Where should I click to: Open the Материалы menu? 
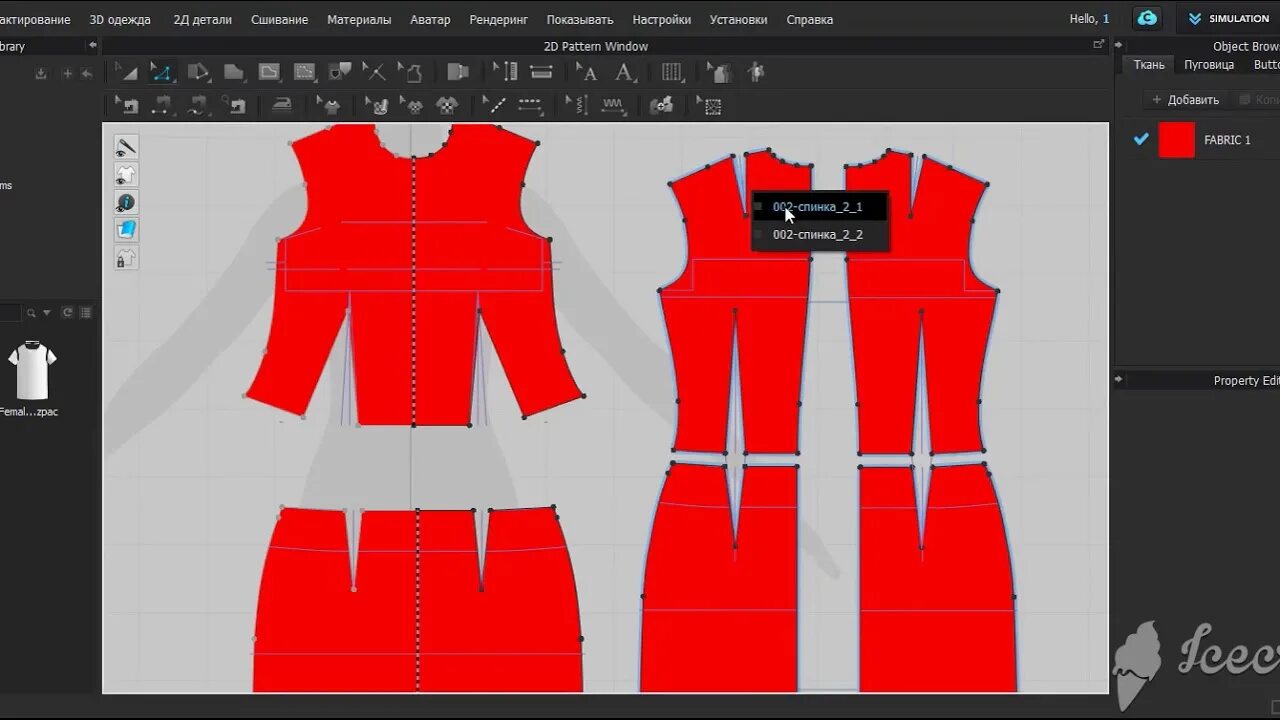click(359, 19)
